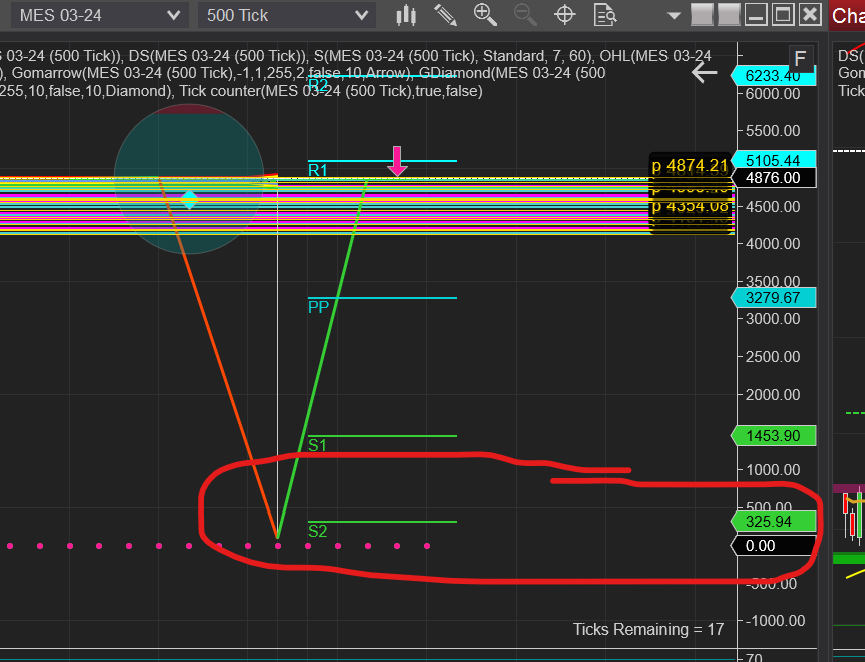The width and height of the screenshot is (865, 662).
Task: Click the zoom out magnifier icon
Action: pyautogui.click(x=525, y=15)
